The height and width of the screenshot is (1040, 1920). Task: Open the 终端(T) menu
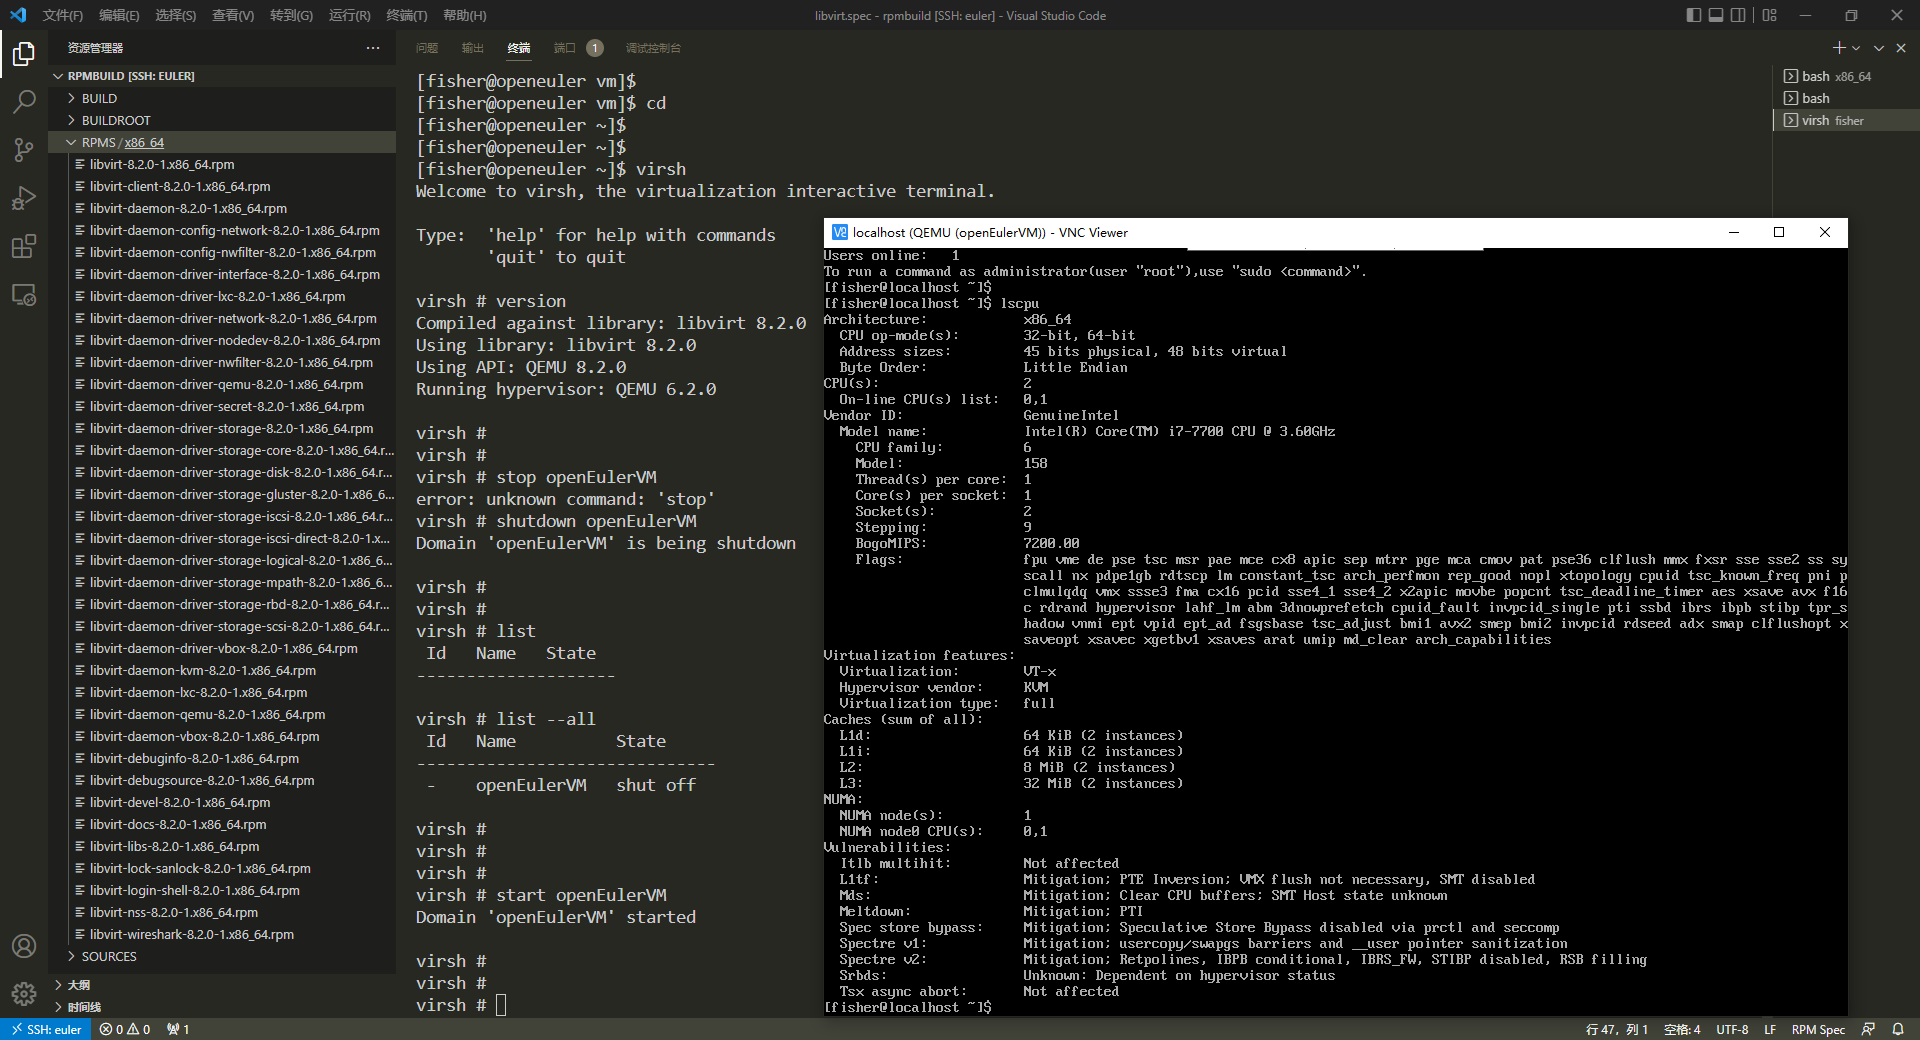click(407, 15)
